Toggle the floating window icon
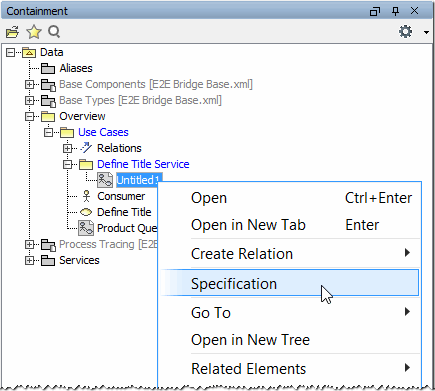Image resolution: width=435 pixels, height=391 pixels. 375,12
